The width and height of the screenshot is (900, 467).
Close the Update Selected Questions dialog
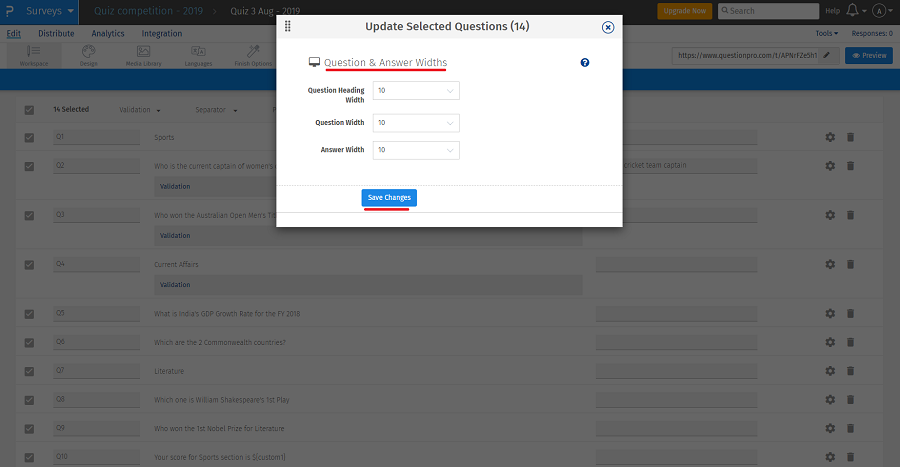tap(608, 28)
